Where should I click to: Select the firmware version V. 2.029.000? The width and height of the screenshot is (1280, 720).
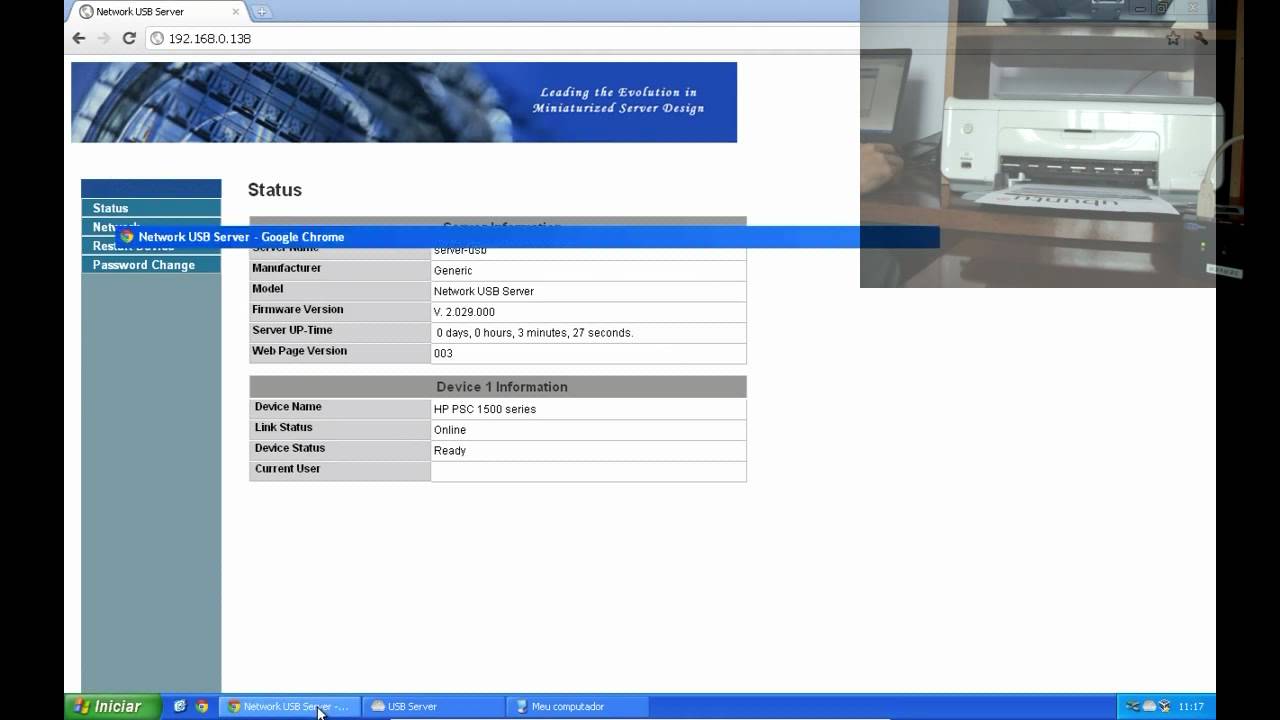click(464, 312)
